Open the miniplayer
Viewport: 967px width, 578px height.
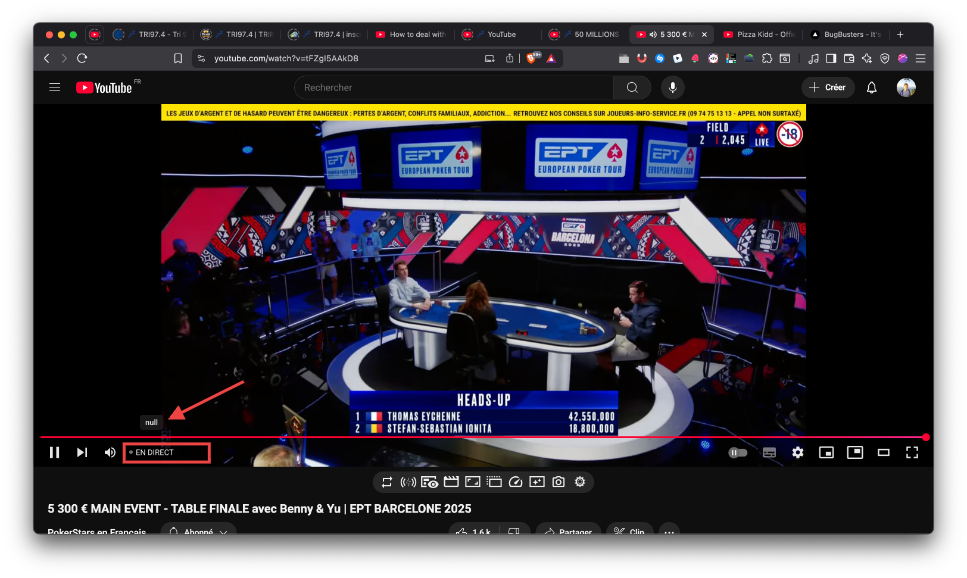tap(826, 452)
